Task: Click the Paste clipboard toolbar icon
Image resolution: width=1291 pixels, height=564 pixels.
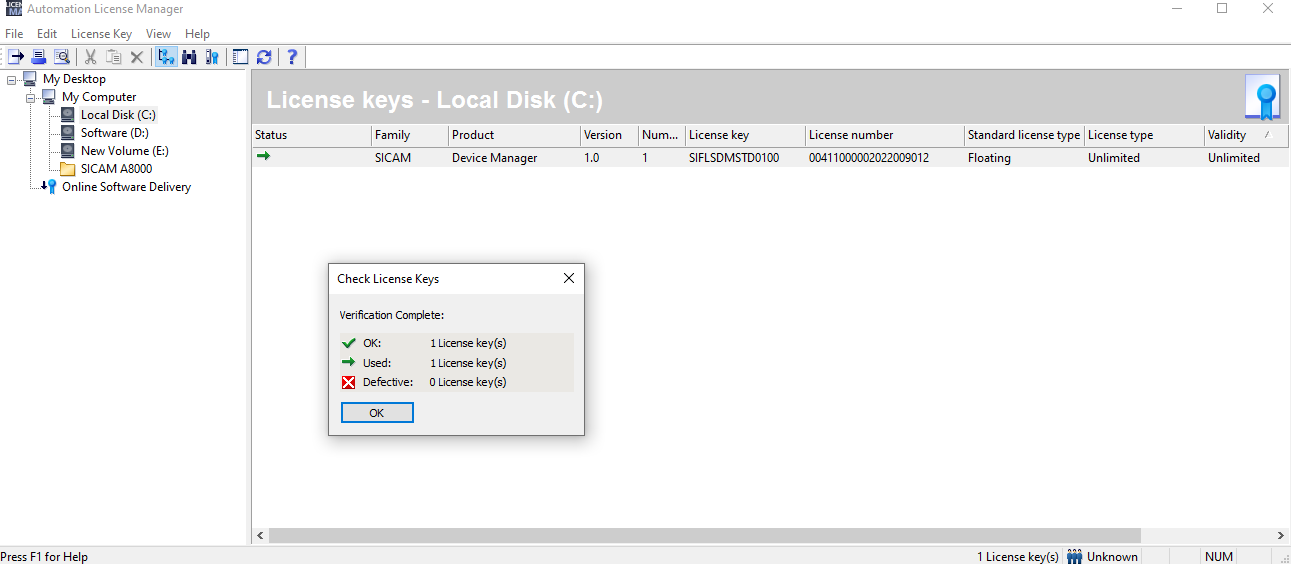Action: coord(114,57)
